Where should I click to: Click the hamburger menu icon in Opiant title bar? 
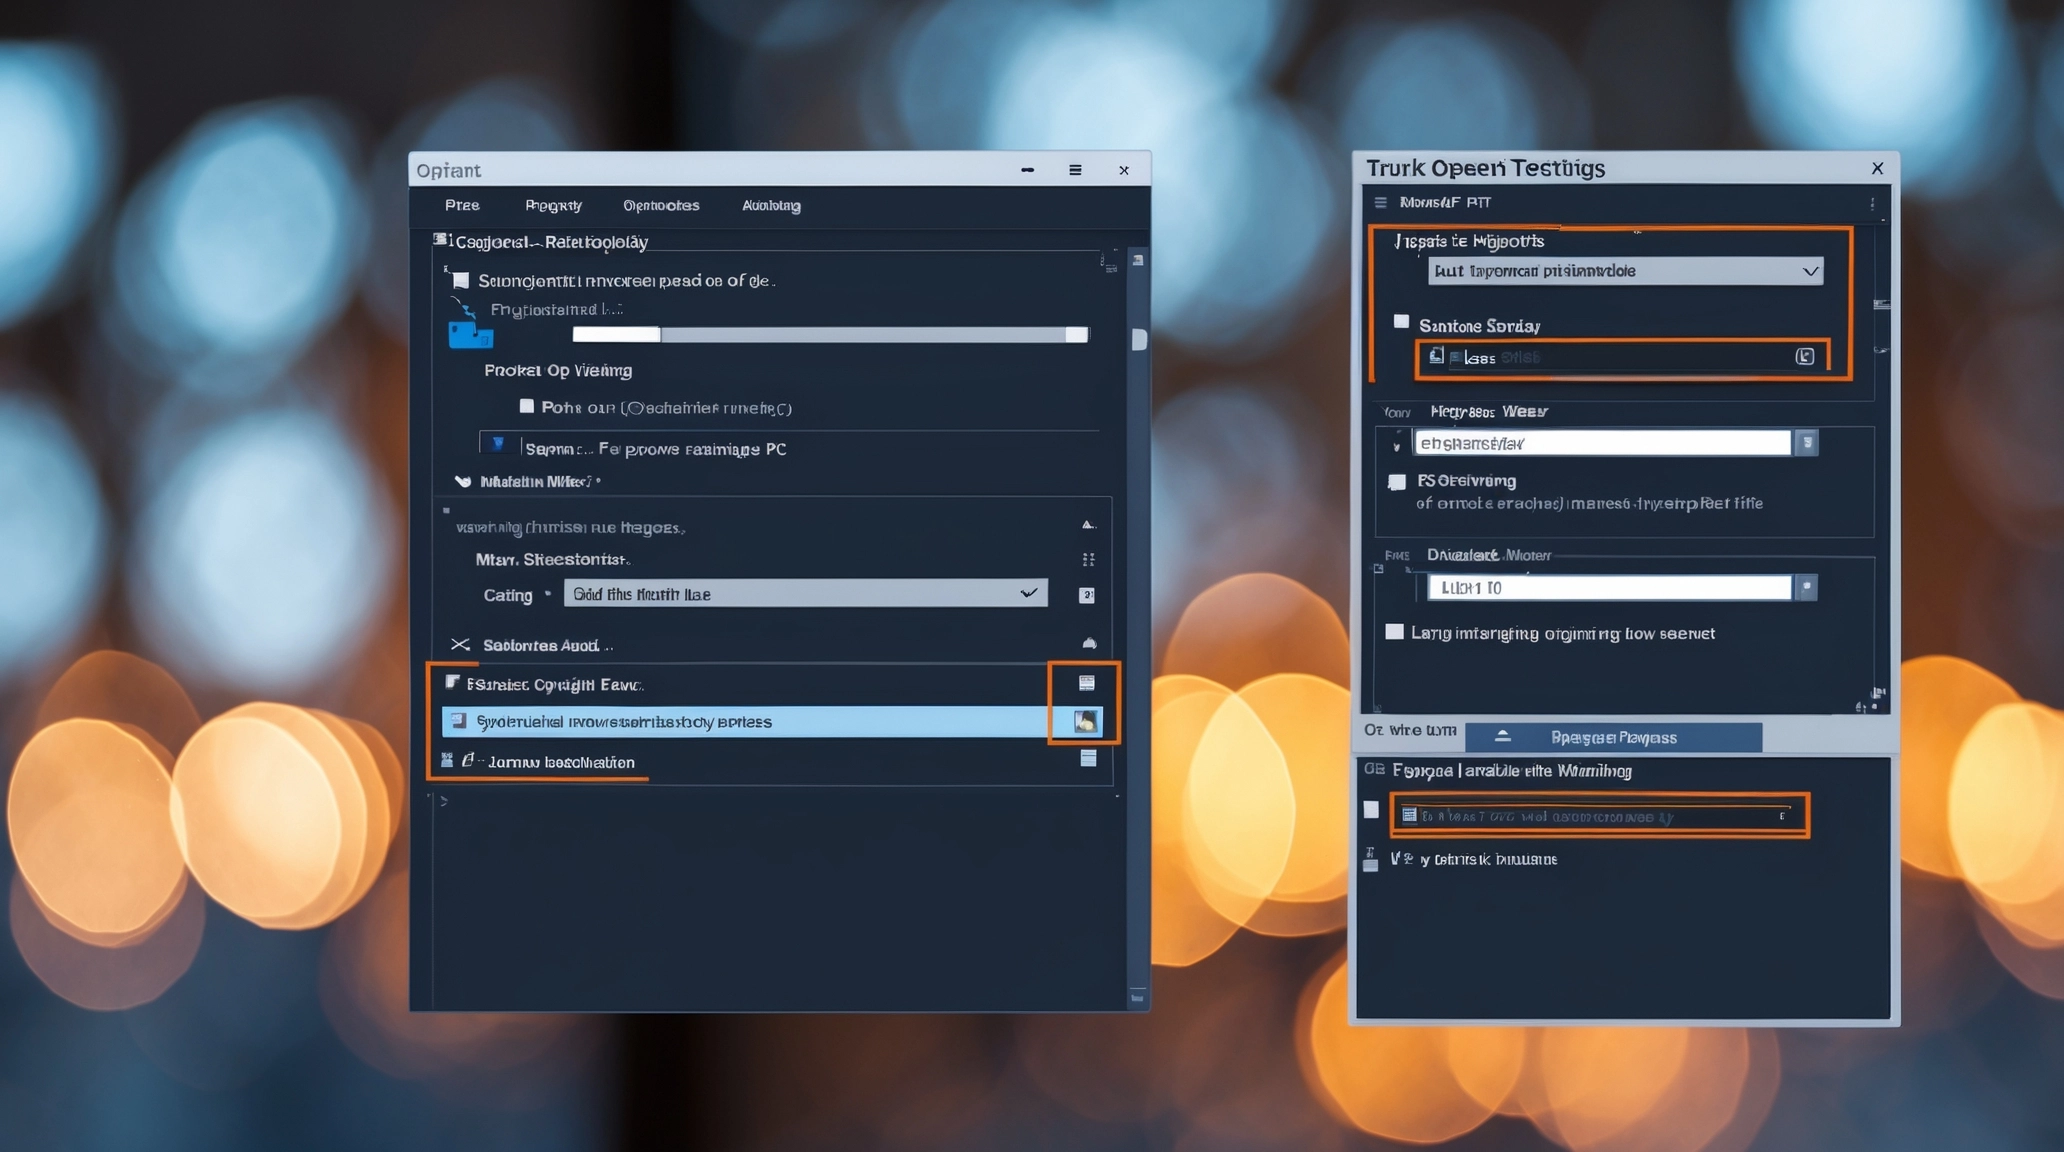tap(1075, 170)
